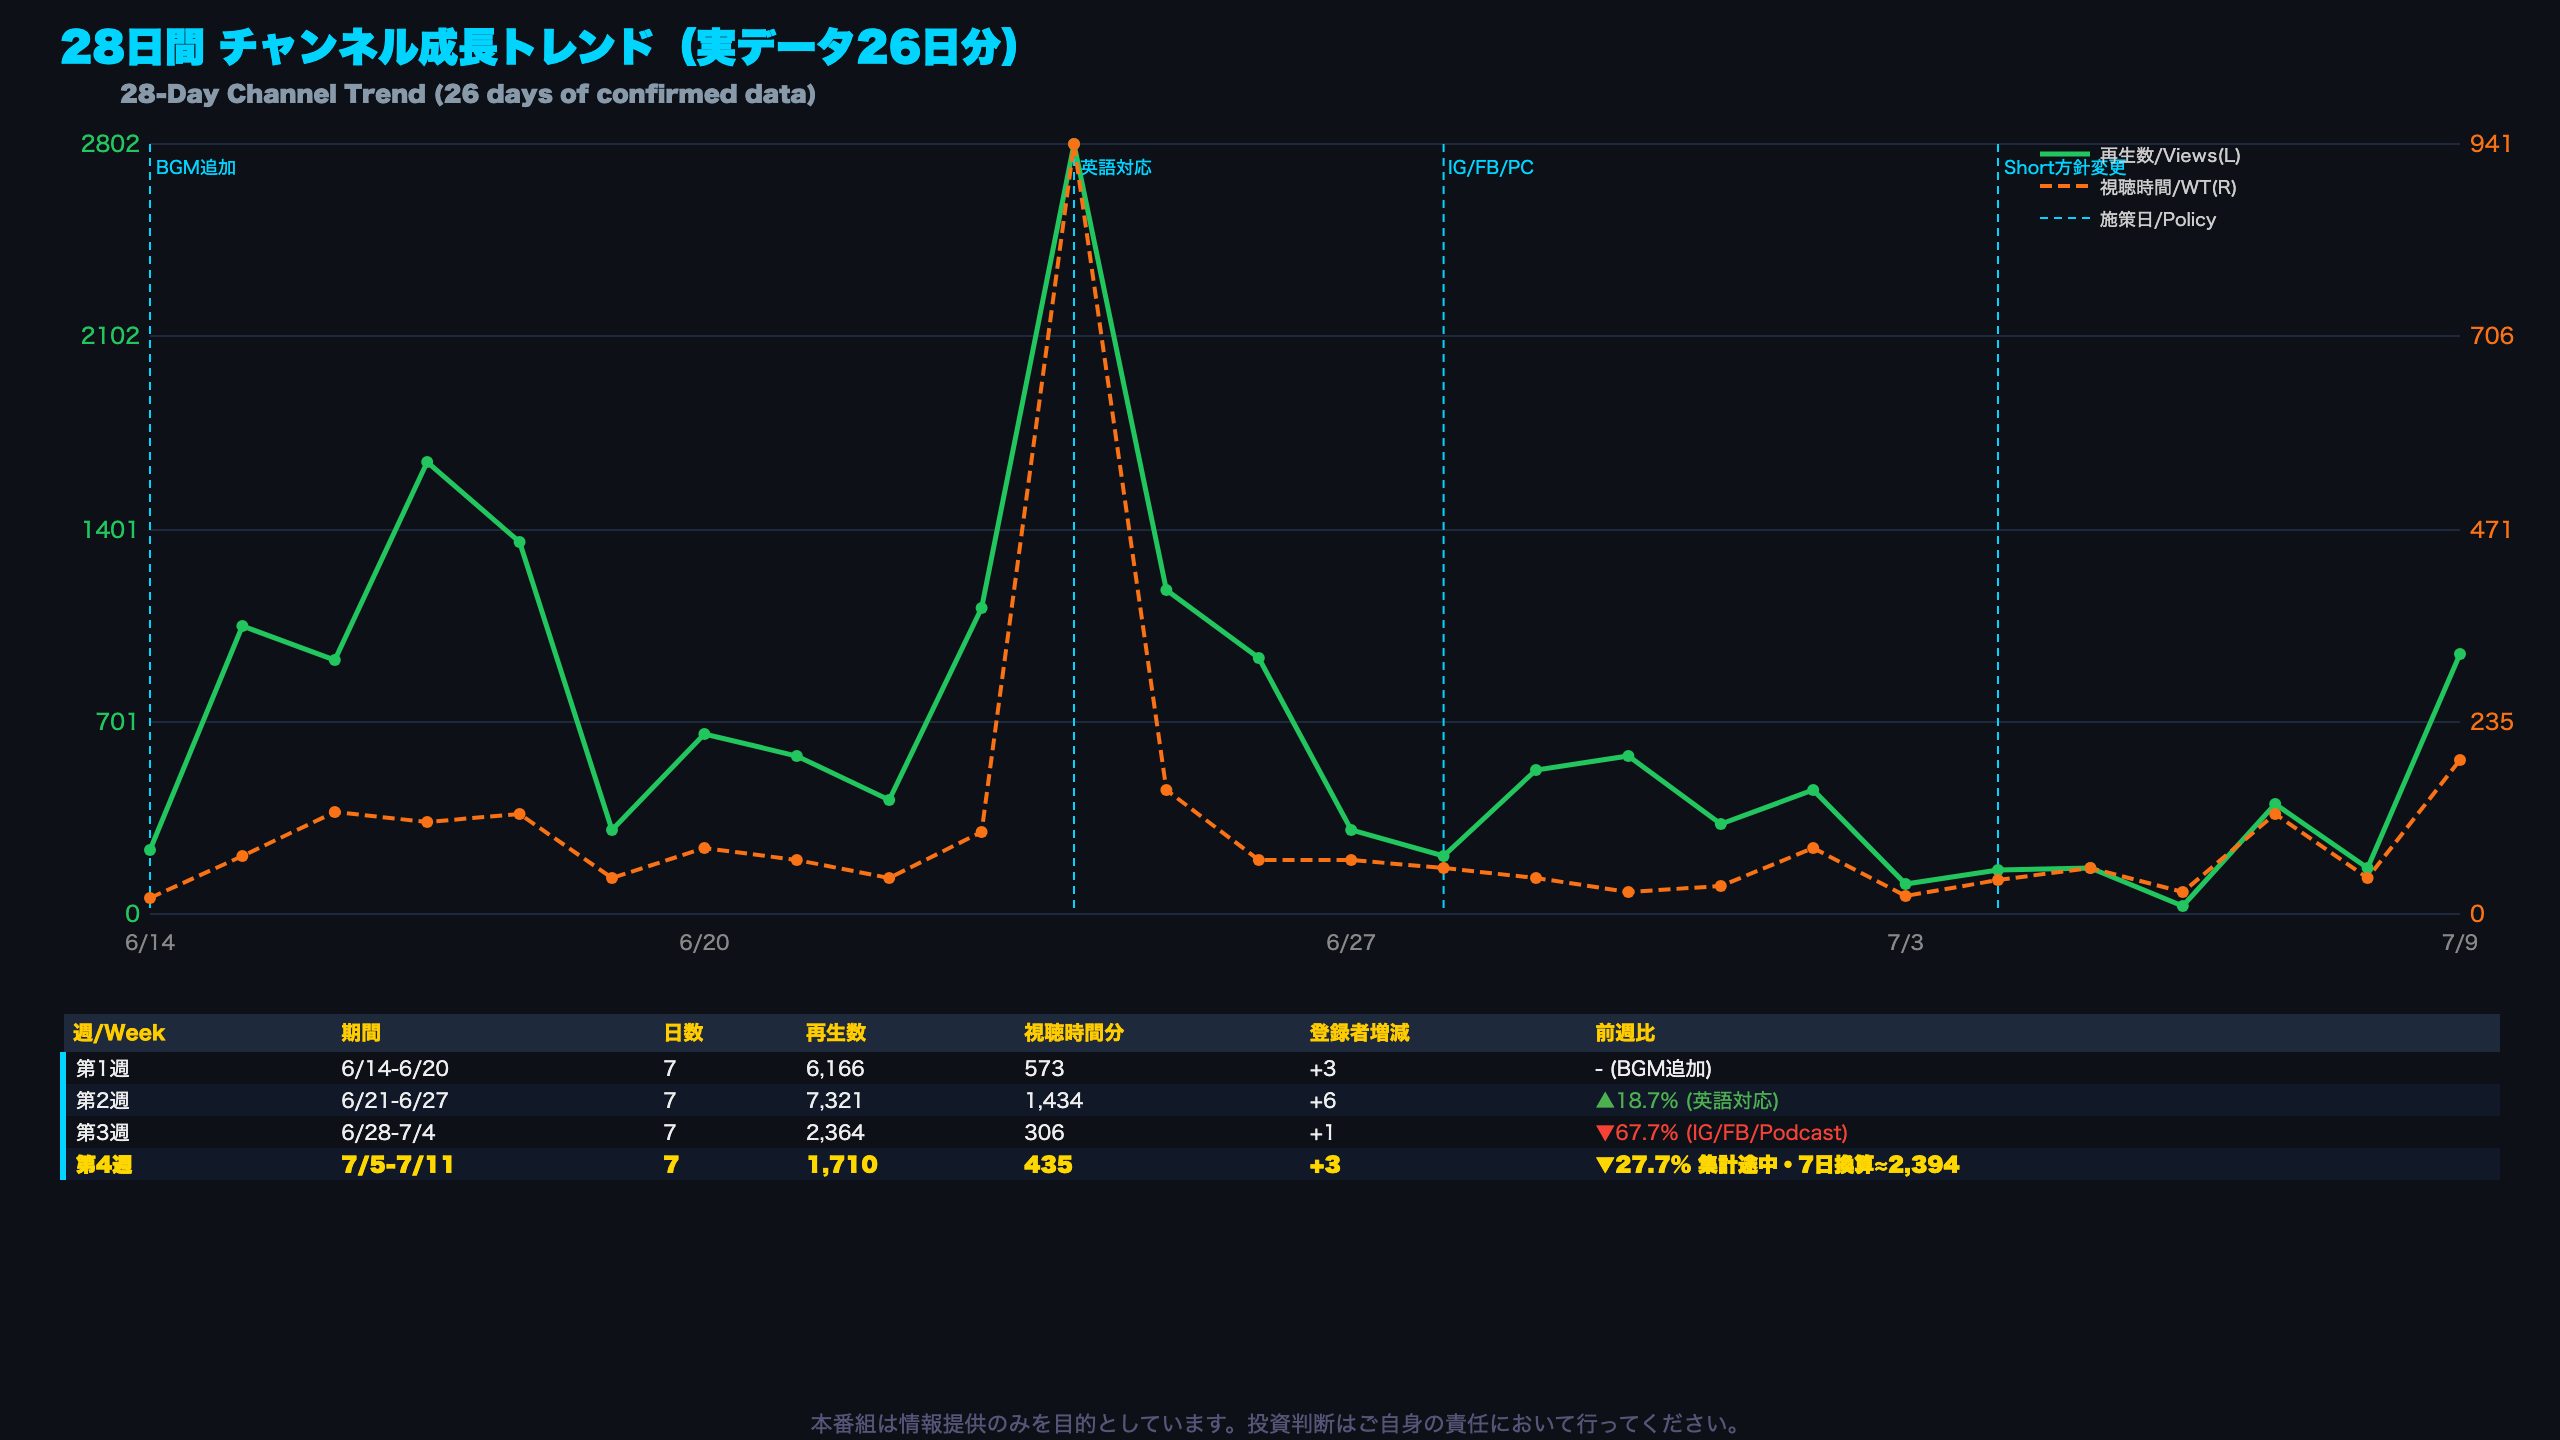Image resolution: width=2560 pixels, height=1440 pixels.
Task: Click the BGM追加 policy marker label
Action: coord(196,168)
